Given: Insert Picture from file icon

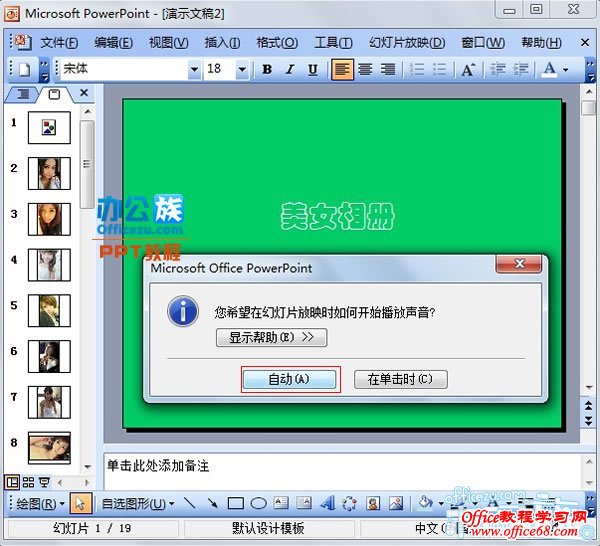Looking at the screenshot, I should [x=396, y=504].
